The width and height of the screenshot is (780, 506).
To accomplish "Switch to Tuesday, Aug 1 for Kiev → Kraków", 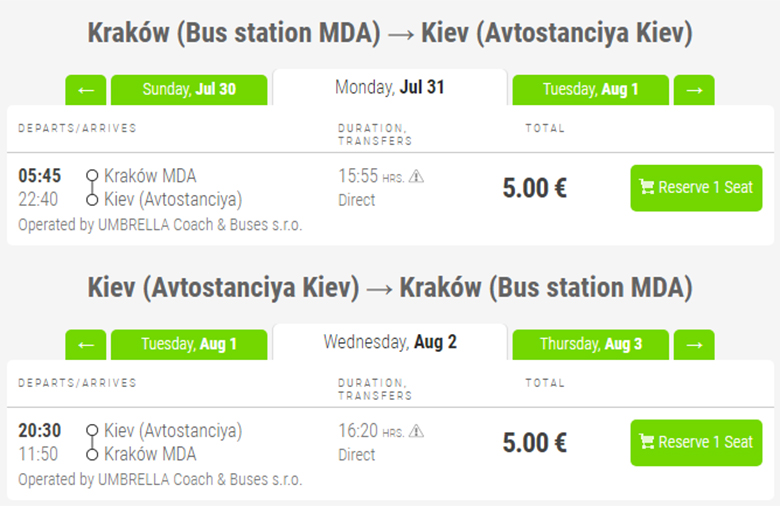I will (x=189, y=345).
